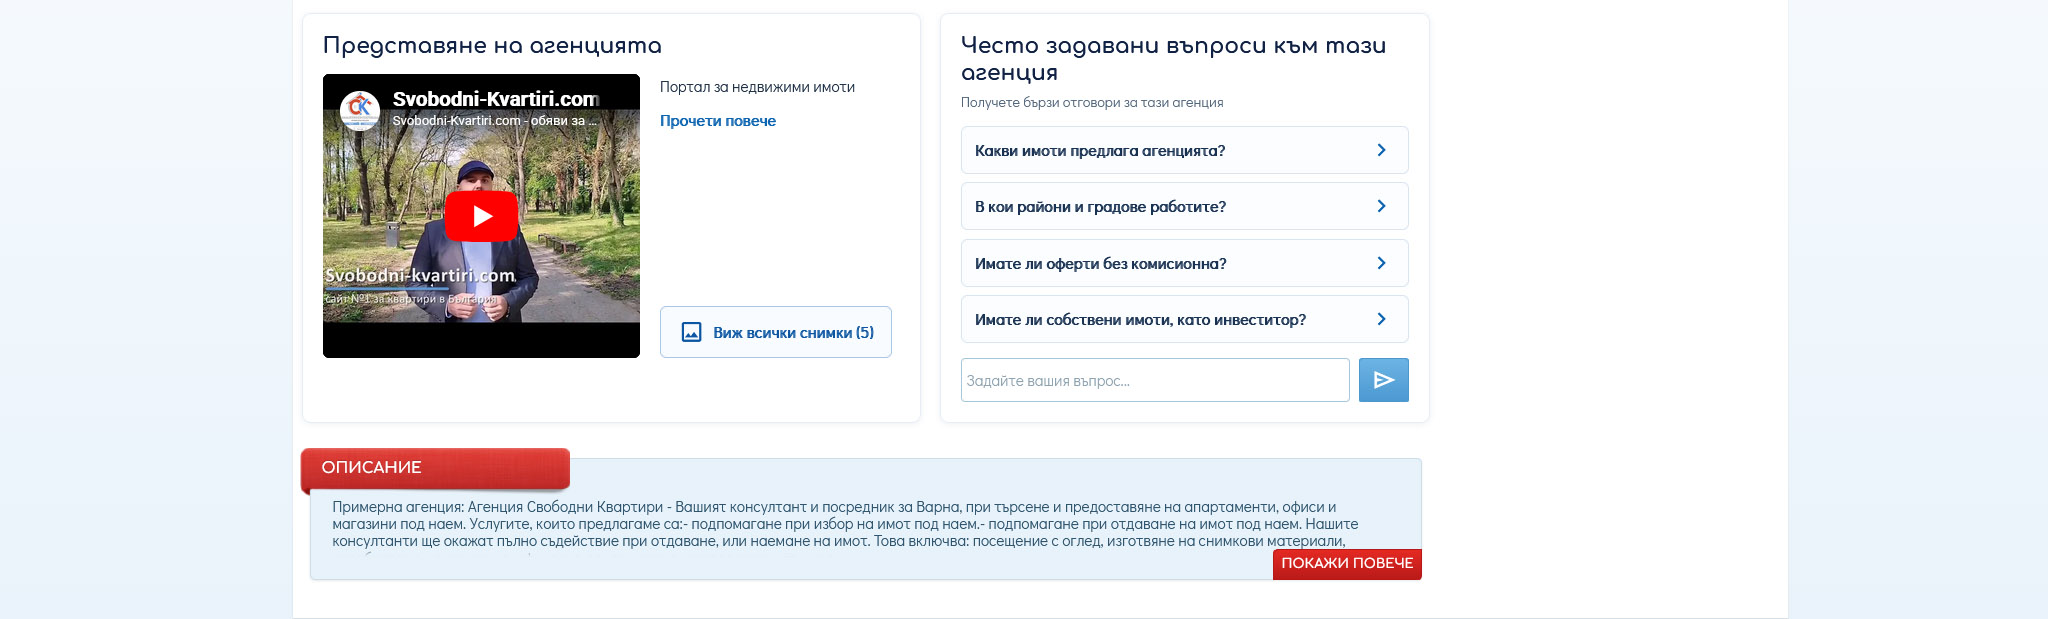The width and height of the screenshot is (2048, 619).
Task: Expand question В кои райони и градове работите?
Action: click(1184, 206)
